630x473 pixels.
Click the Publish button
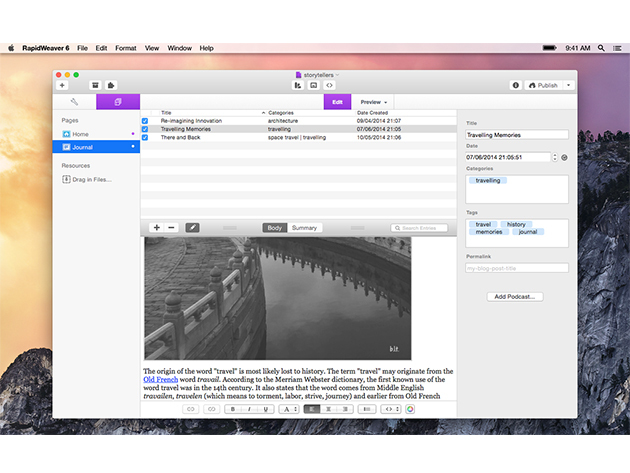click(543, 85)
